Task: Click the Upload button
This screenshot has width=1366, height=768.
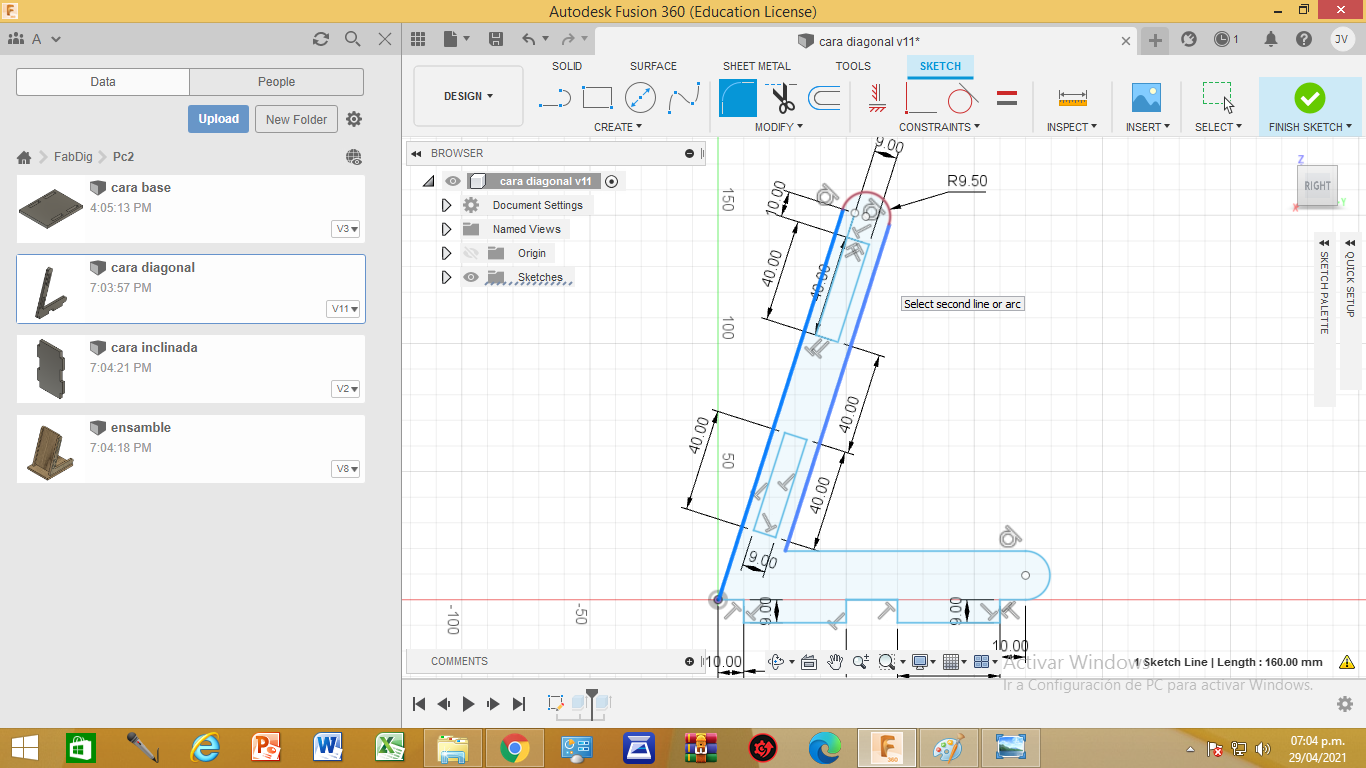Action: pos(218,119)
